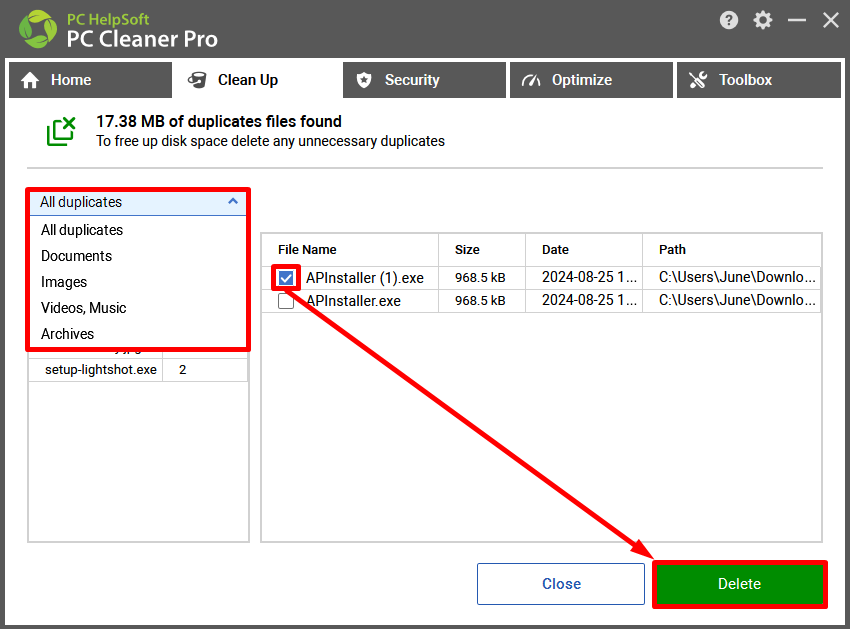Select setup-lightshot.exe in the duplicates list

[x=101, y=370]
